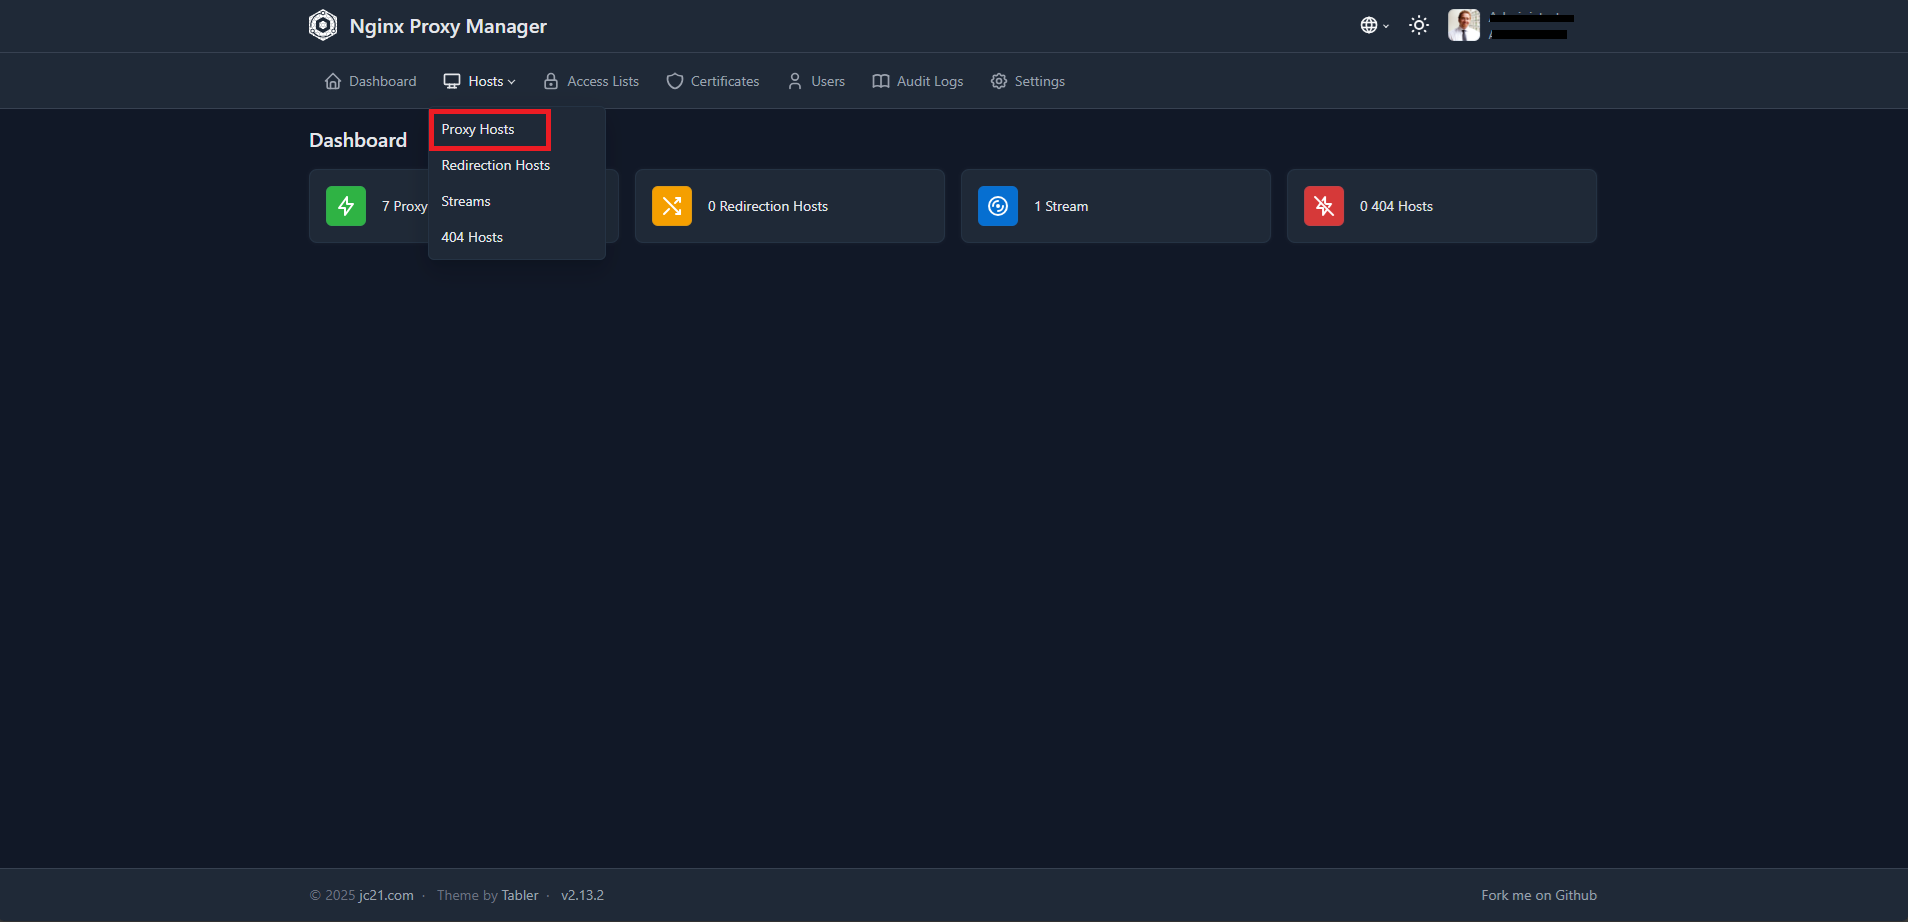Click the orange Redirection Hosts shuffle icon

pos(672,206)
